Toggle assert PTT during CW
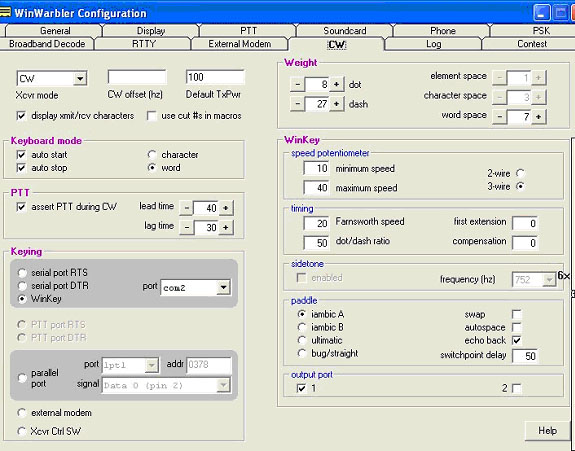 (x=21, y=207)
